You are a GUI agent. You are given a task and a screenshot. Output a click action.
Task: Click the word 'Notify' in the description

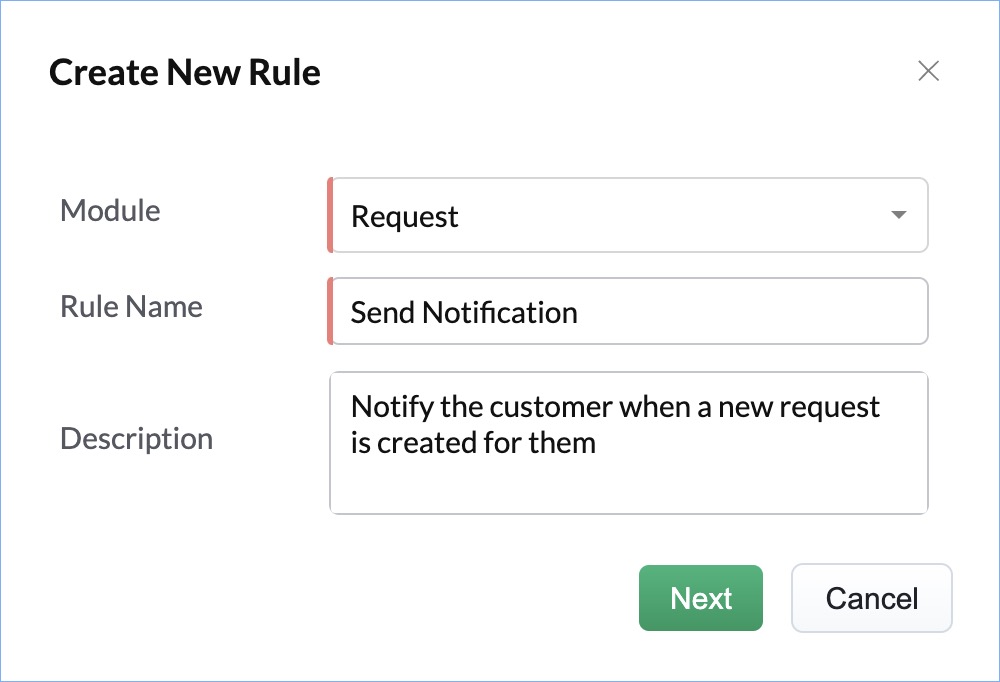385,408
